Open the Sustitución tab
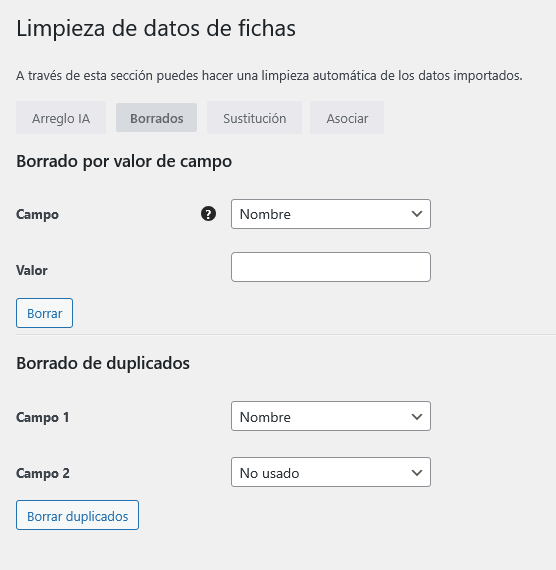The width and height of the screenshot is (556, 570). tap(255, 118)
